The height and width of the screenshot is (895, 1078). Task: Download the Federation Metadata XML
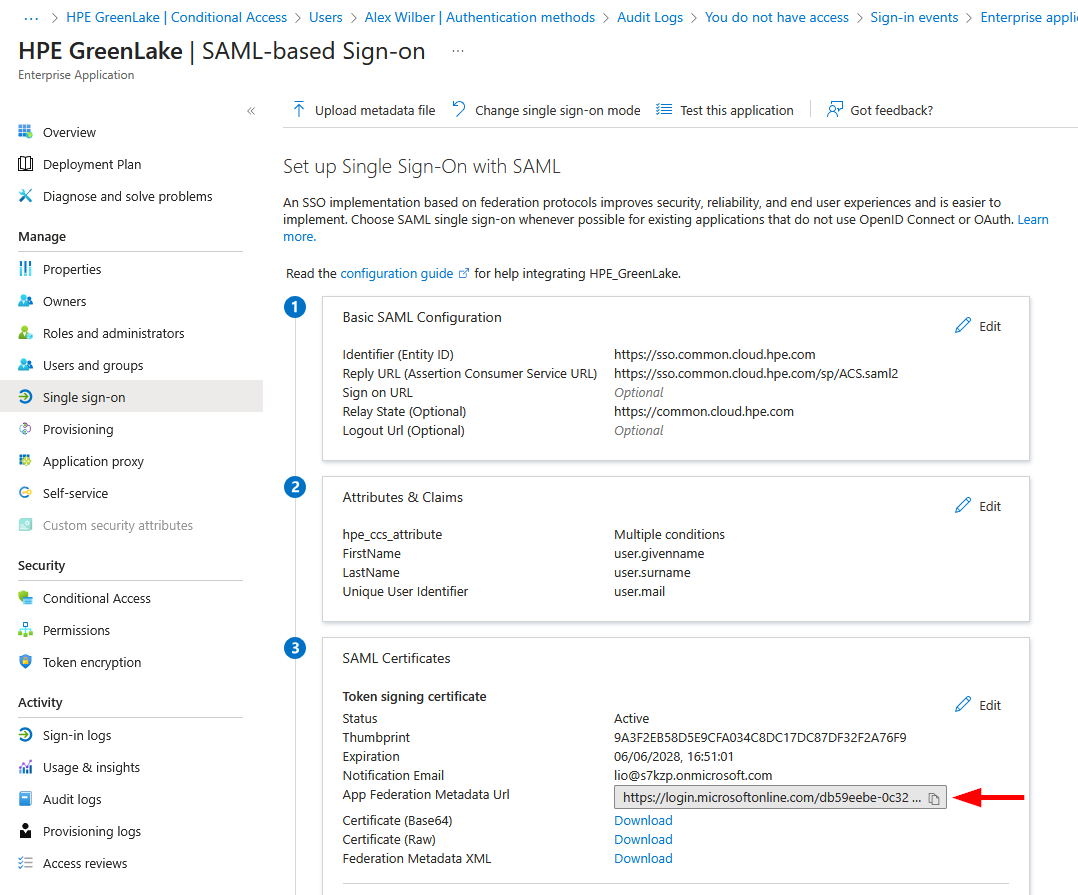(643, 858)
